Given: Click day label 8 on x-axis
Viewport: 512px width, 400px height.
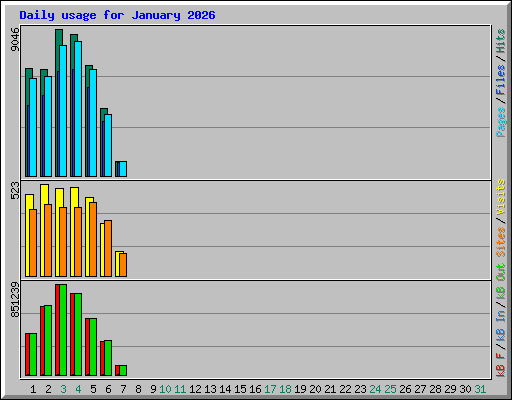Looking at the screenshot, I should pyautogui.click(x=138, y=389).
